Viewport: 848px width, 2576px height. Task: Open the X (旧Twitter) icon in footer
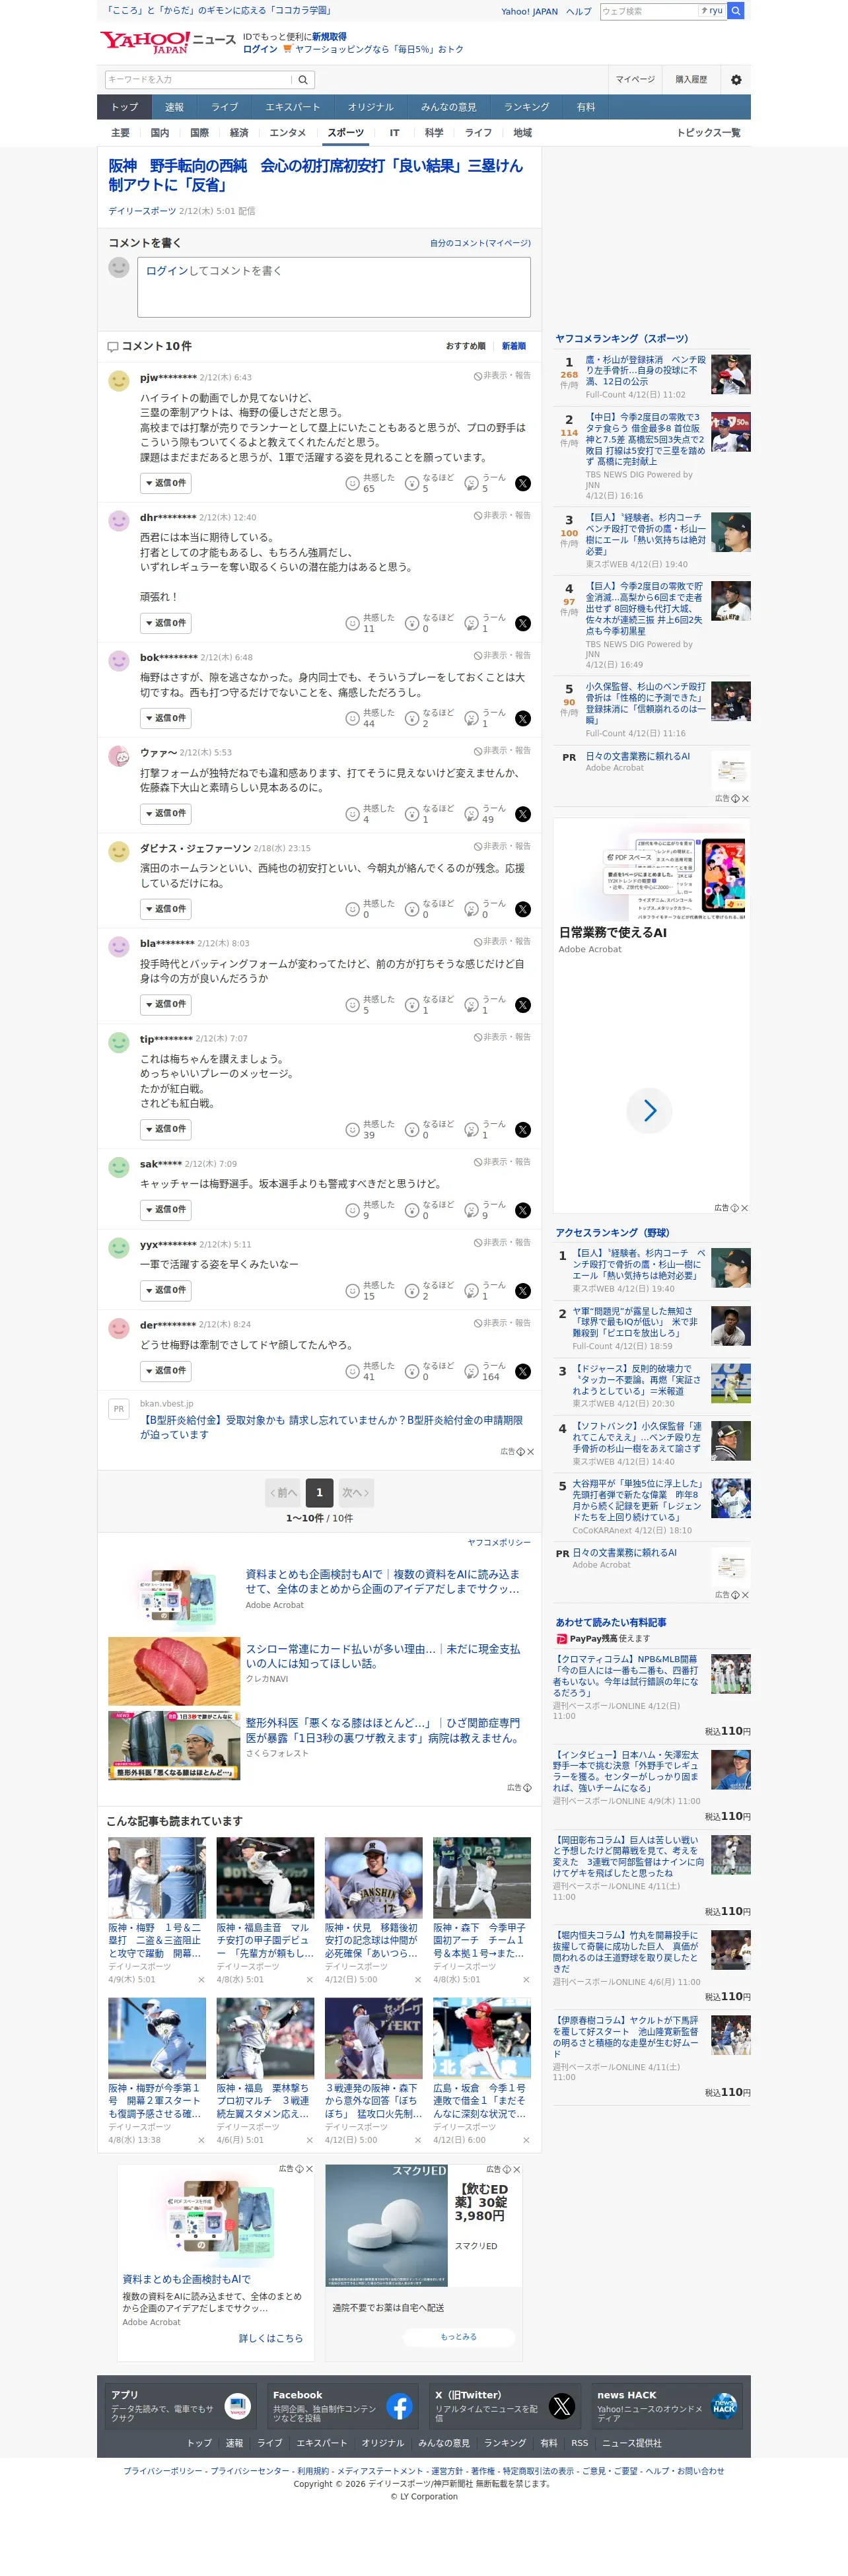coord(562,2406)
